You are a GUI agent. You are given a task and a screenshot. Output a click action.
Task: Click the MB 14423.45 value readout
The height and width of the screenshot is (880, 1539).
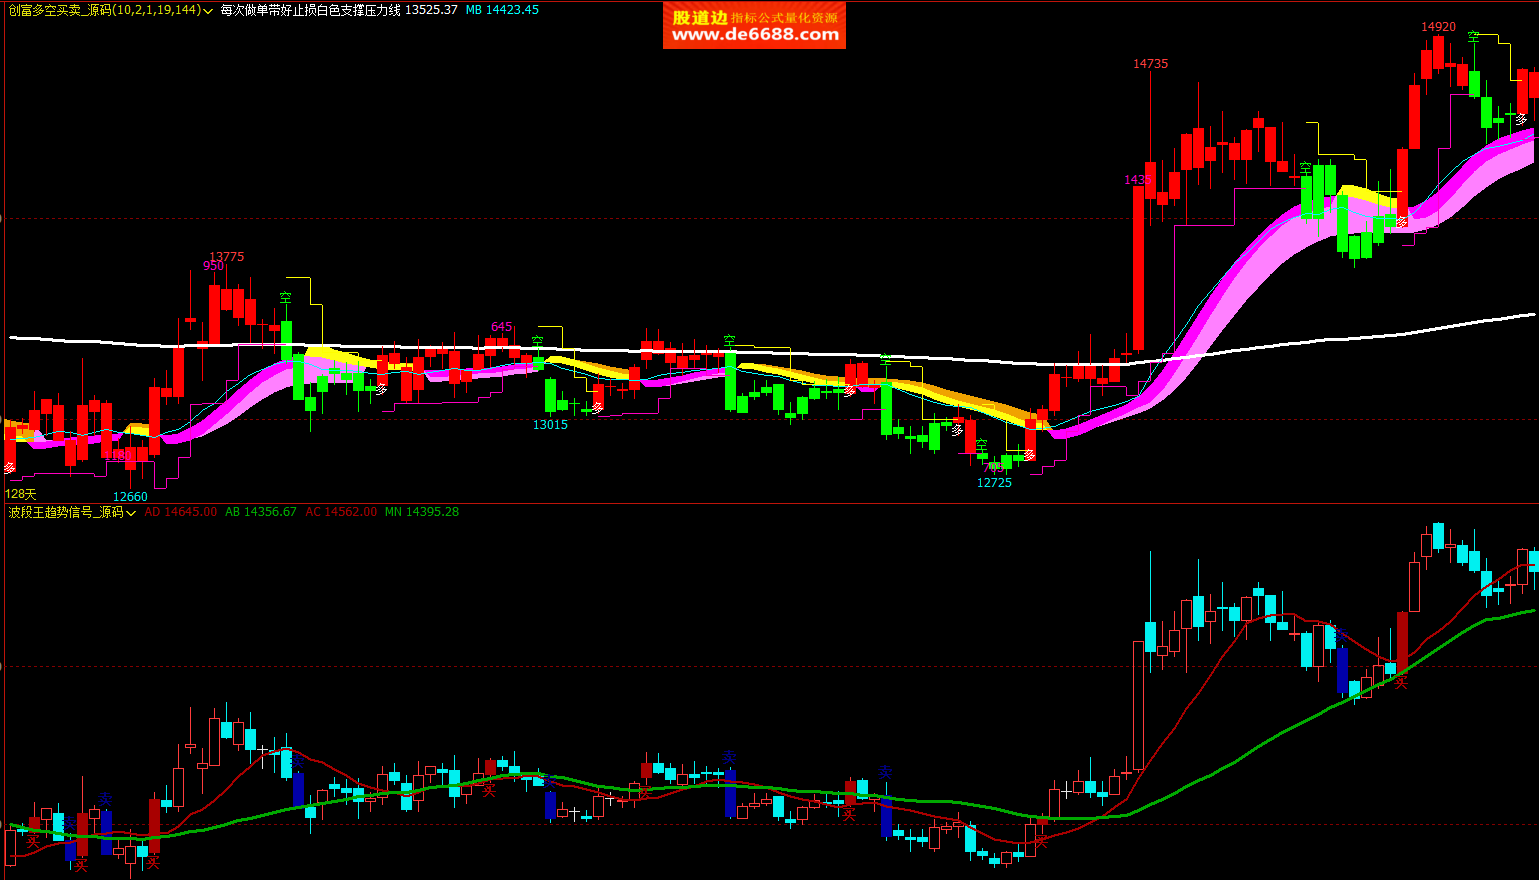[502, 10]
